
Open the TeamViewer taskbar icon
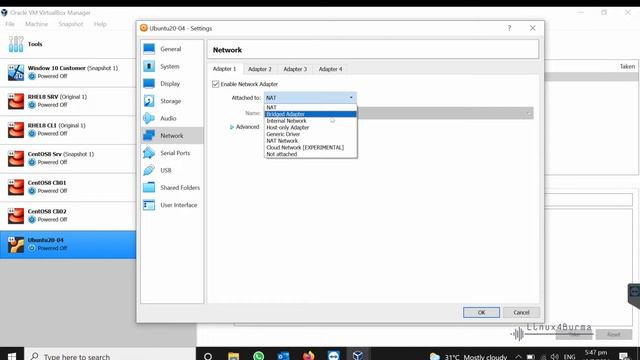(333, 356)
